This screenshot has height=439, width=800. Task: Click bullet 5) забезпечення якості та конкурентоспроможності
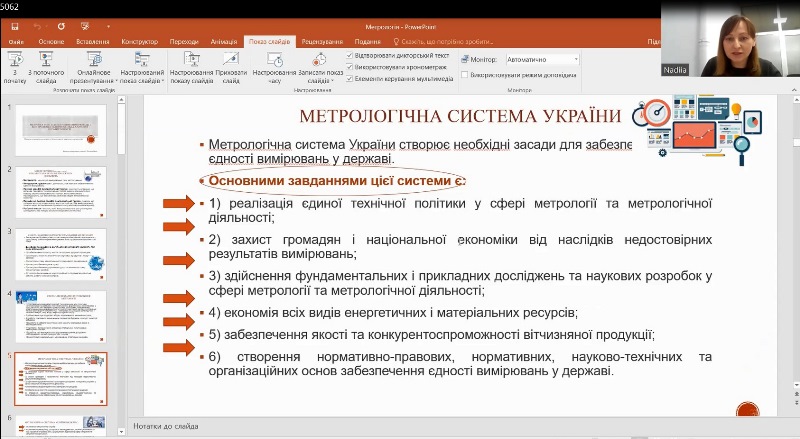[x=432, y=335]
